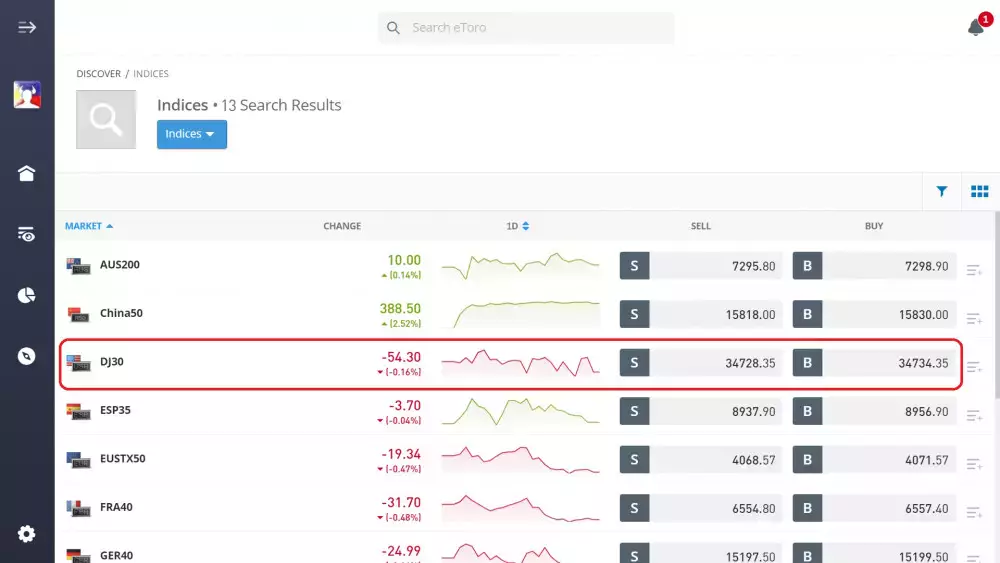
Task: Open the ESP35 market name
Action: (x=115, y=410)
